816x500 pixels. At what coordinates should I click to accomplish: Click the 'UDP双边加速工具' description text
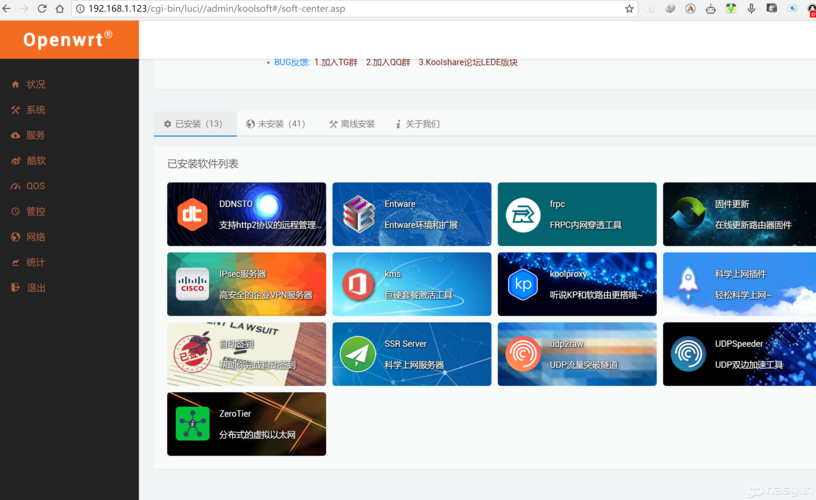[748, 365]
